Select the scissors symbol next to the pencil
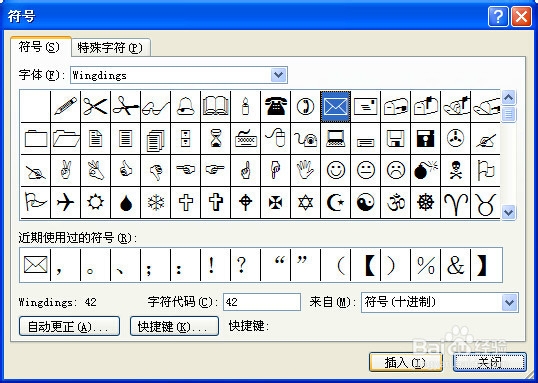Viewport: 538px width, 383px height. pos(95,106)
